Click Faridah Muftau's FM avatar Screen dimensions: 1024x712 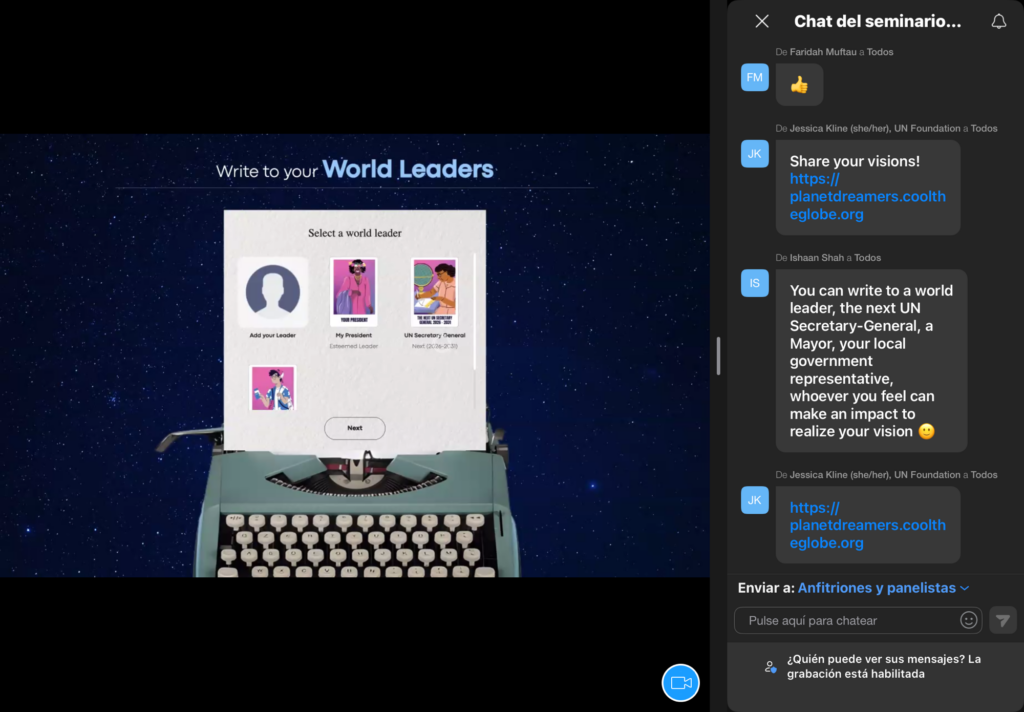754,77
